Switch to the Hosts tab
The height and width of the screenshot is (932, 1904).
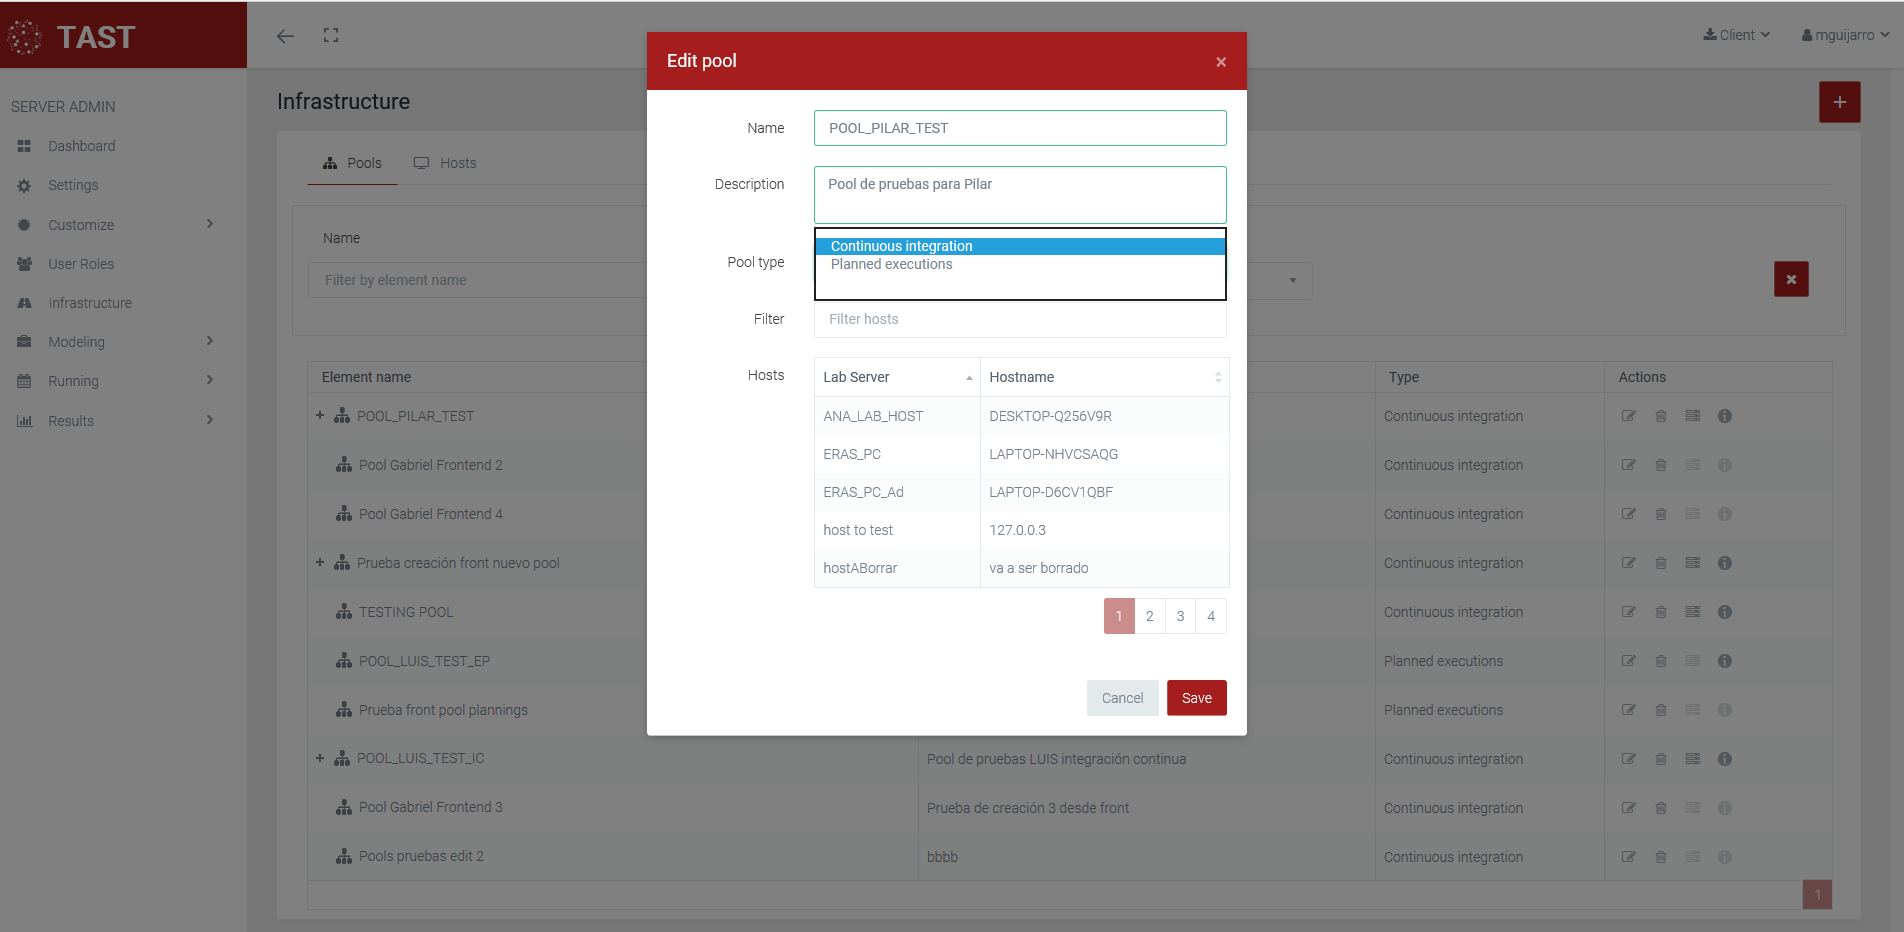pyautogui.click(x=446, y=163)
